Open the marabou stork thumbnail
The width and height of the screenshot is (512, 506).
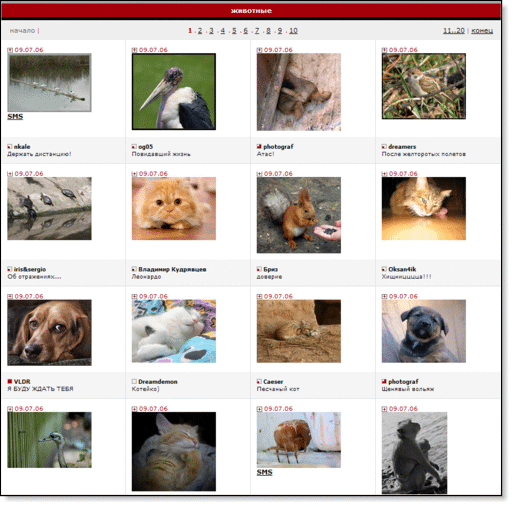[174, 91]
